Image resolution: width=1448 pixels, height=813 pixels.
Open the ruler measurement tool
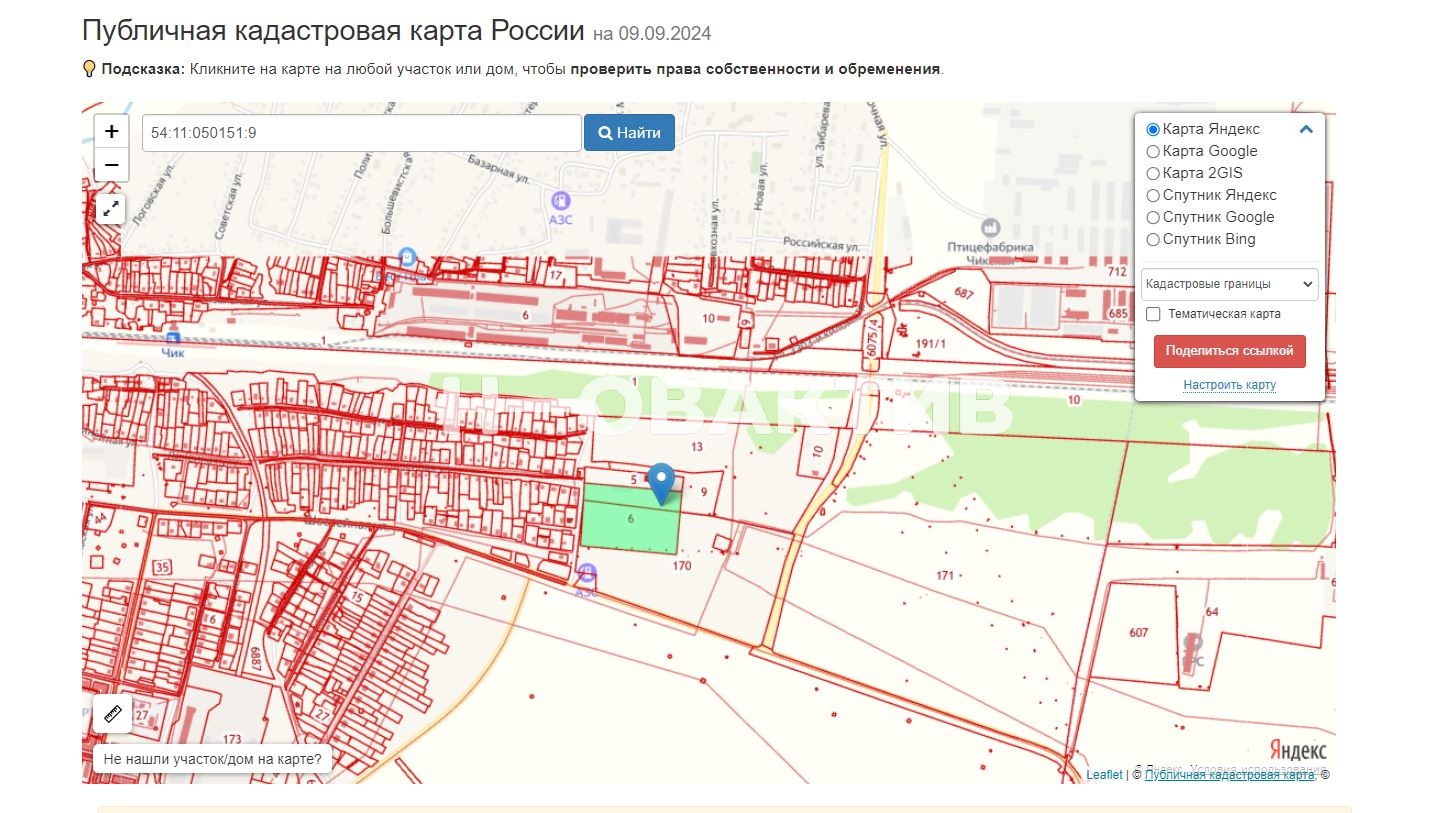[112, 714]
